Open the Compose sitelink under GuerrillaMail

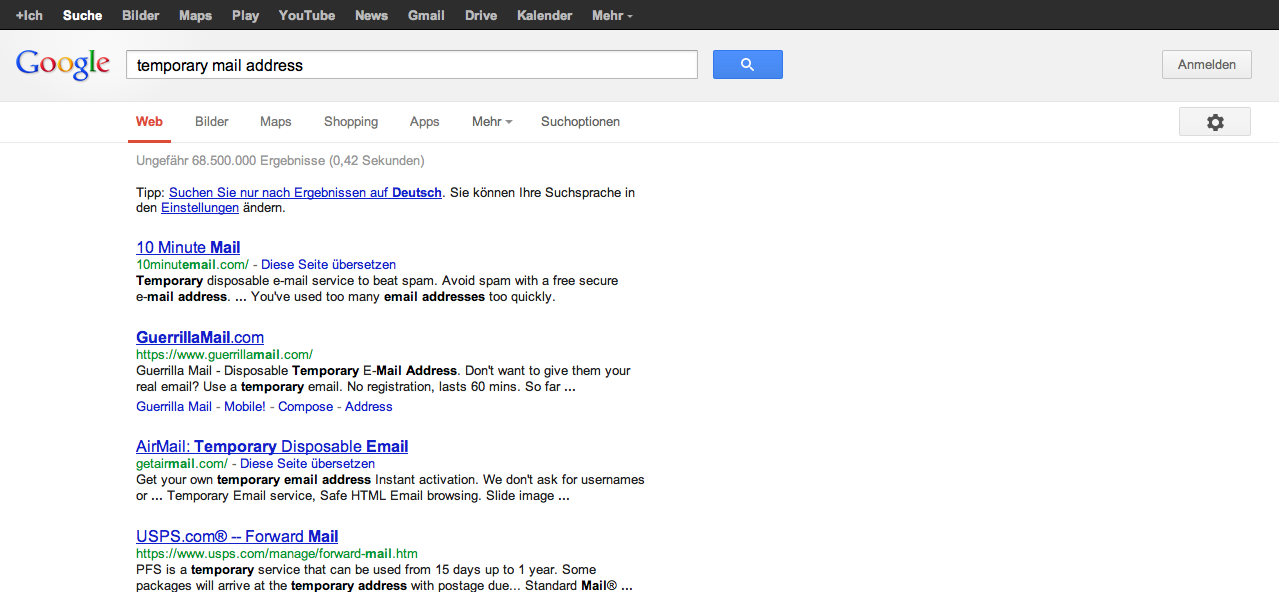click(305, 407)
